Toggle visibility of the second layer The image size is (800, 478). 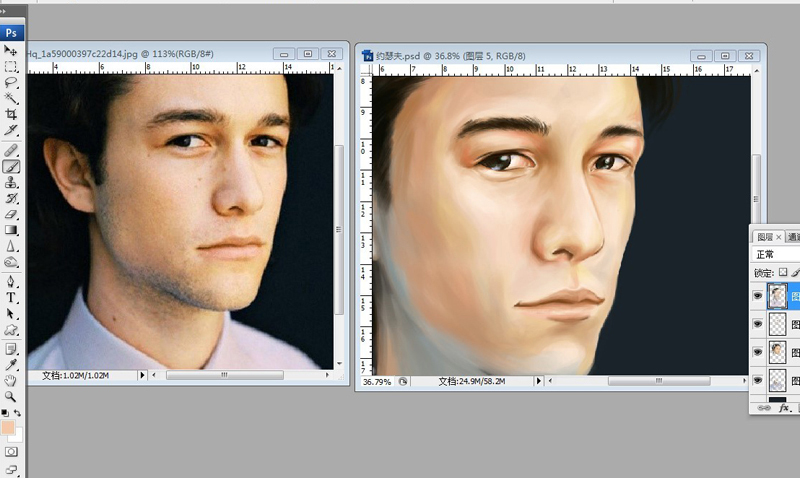pyautogui.click(x=758, y=324)
